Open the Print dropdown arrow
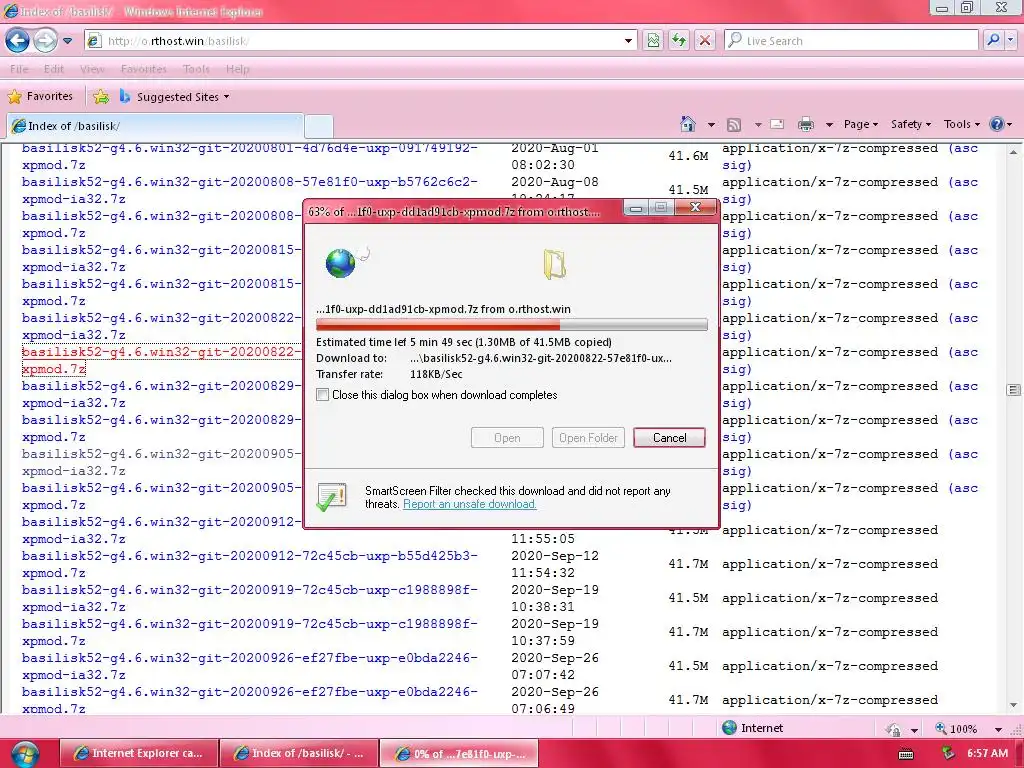This screenshot has height=768, width=1024. [x=829, y=124]
